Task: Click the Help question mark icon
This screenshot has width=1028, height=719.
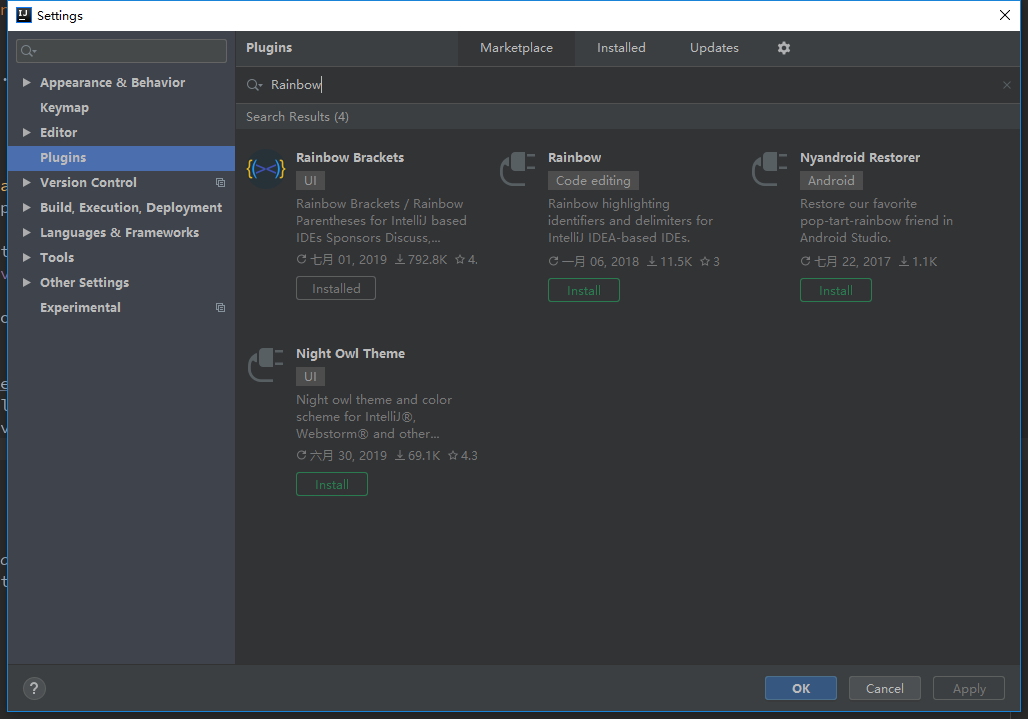Action: tap(34, 688)
